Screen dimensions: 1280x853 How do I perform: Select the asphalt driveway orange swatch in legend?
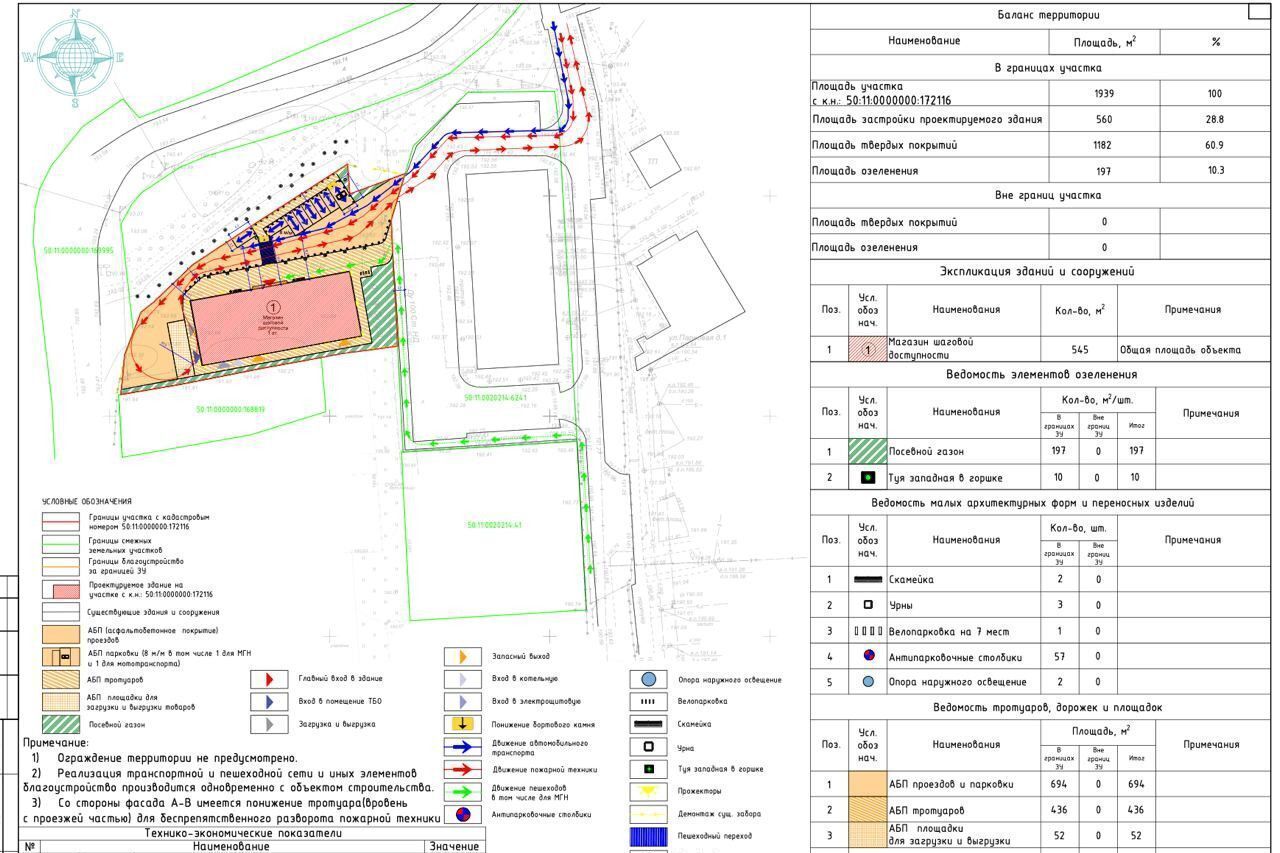coord(60,634)
